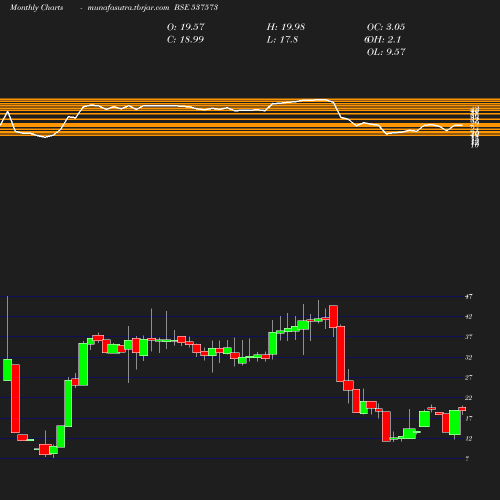
Task: Click the price axis label 12
Action: tap(469, 438)
